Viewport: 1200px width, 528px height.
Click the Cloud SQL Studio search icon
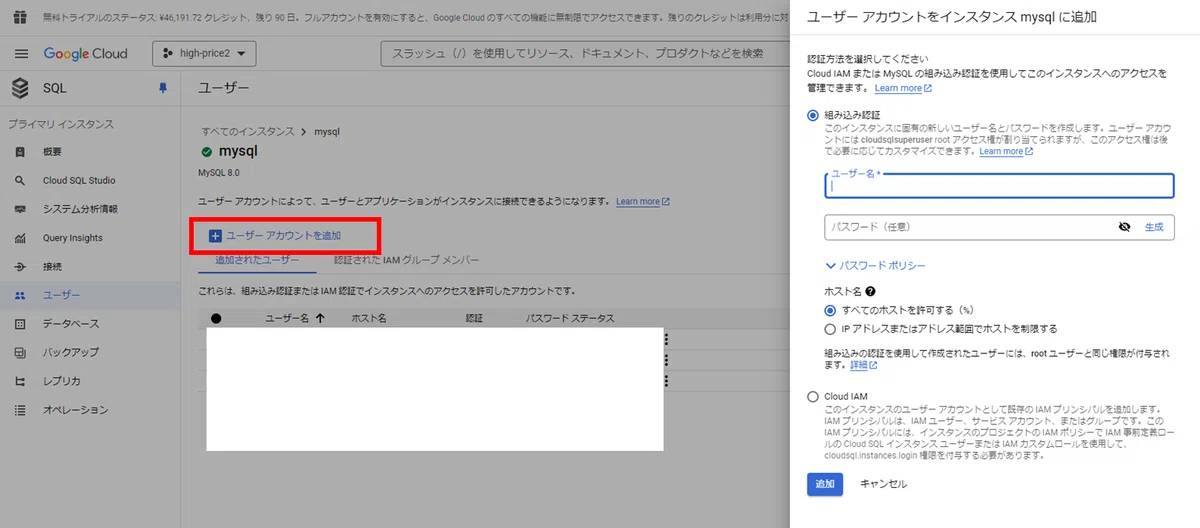pos(20,181)
